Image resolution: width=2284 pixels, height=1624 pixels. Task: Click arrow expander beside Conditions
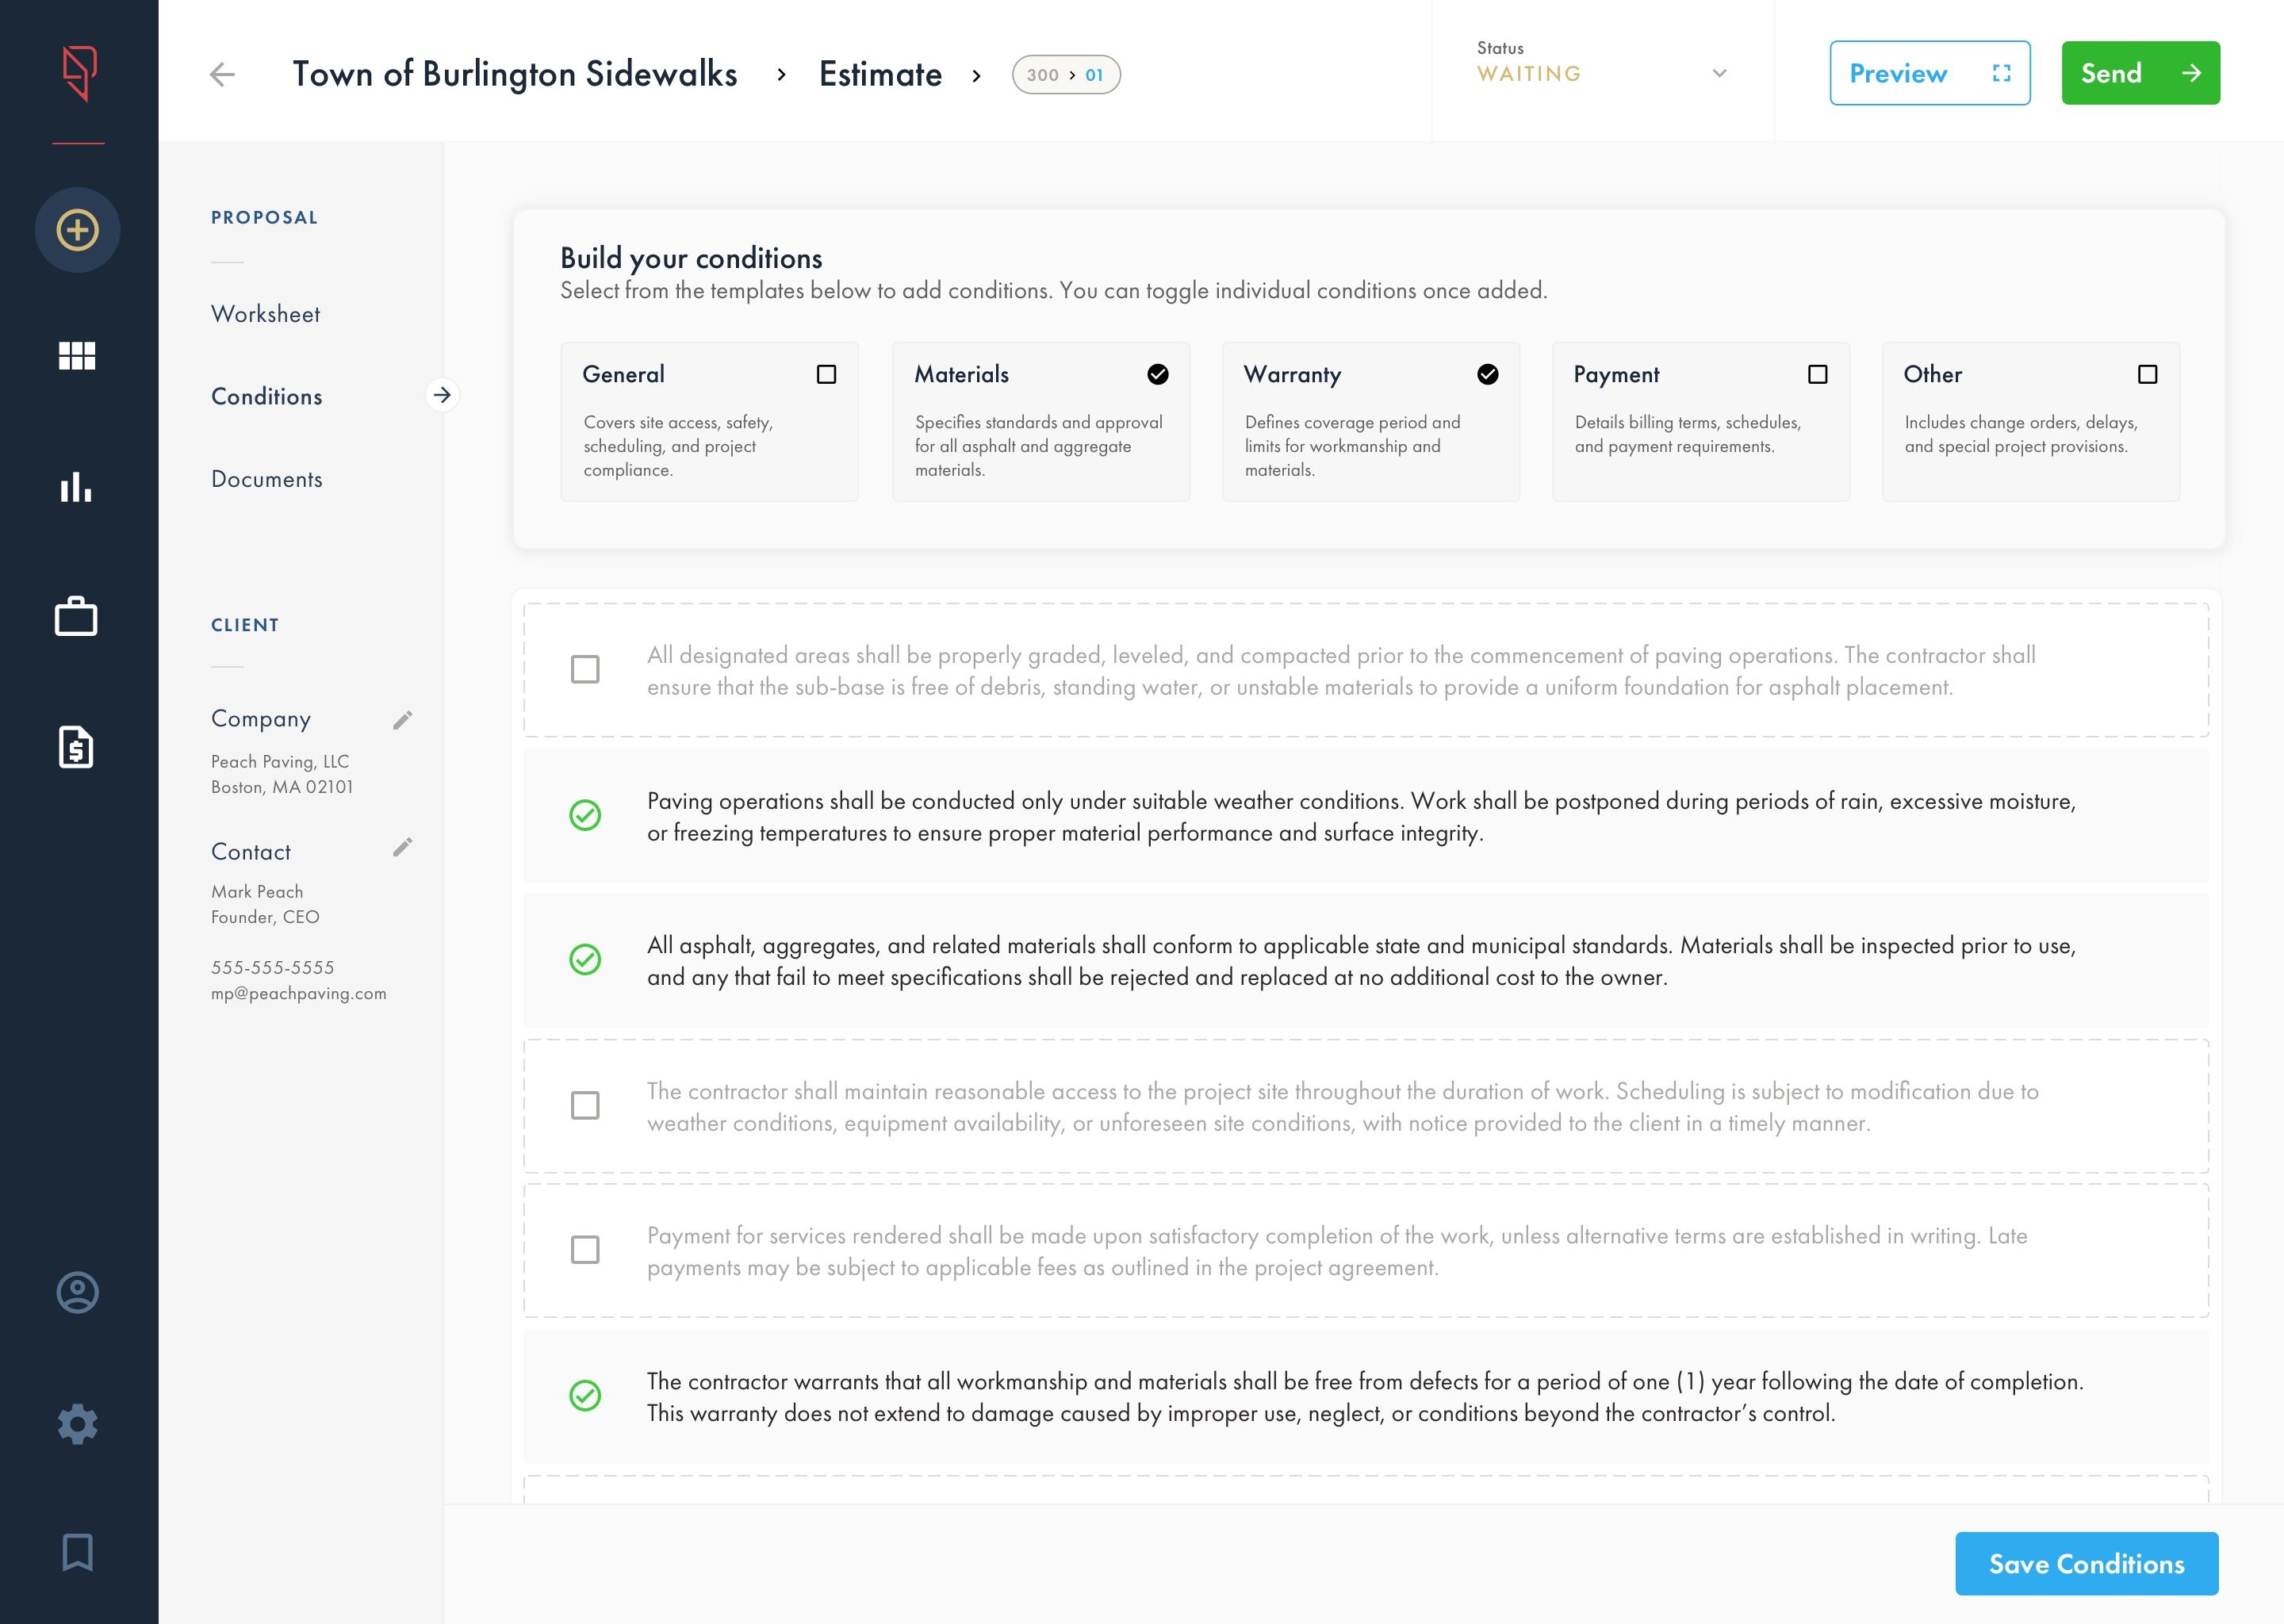point(442,395)
